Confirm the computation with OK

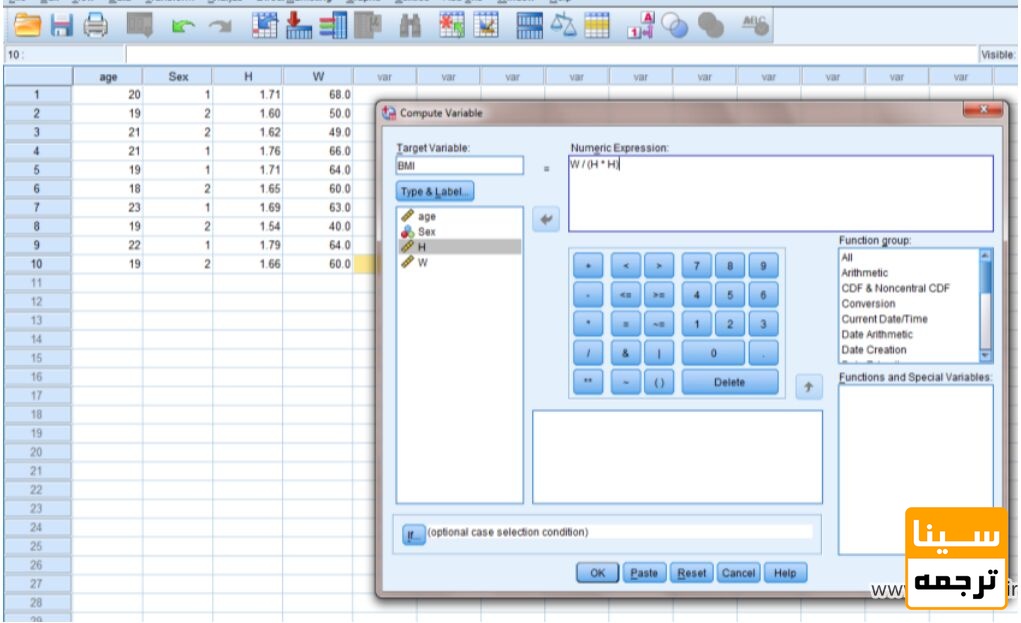click(x=597, y=573)
